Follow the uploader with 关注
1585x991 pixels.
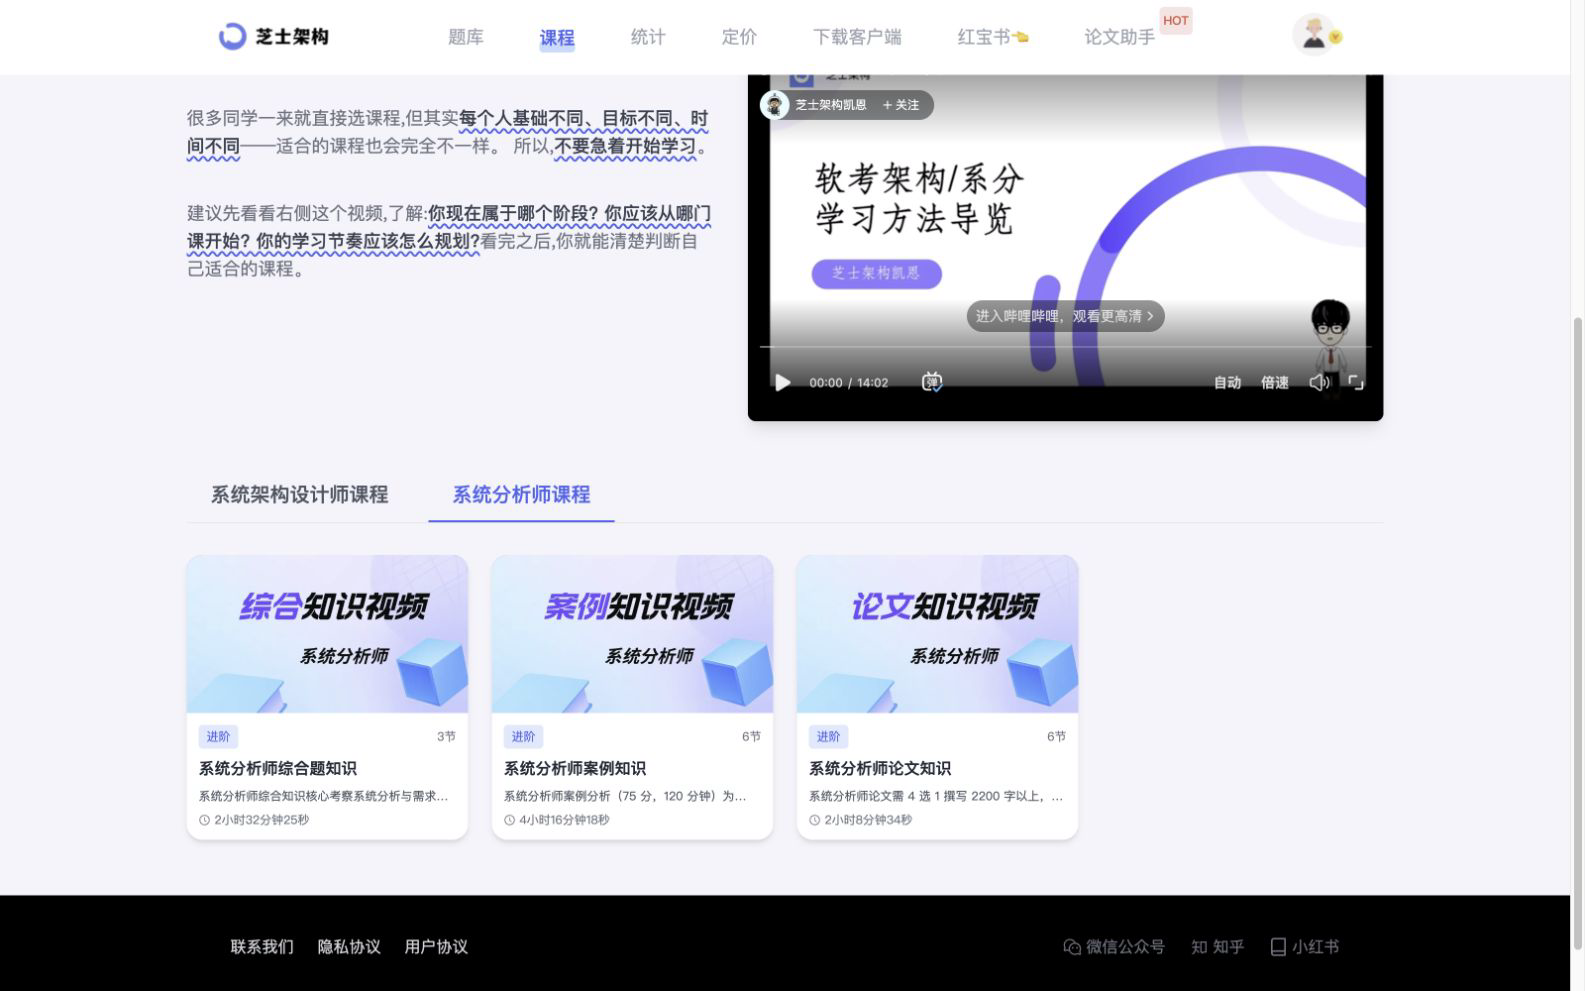coord(901,105)
